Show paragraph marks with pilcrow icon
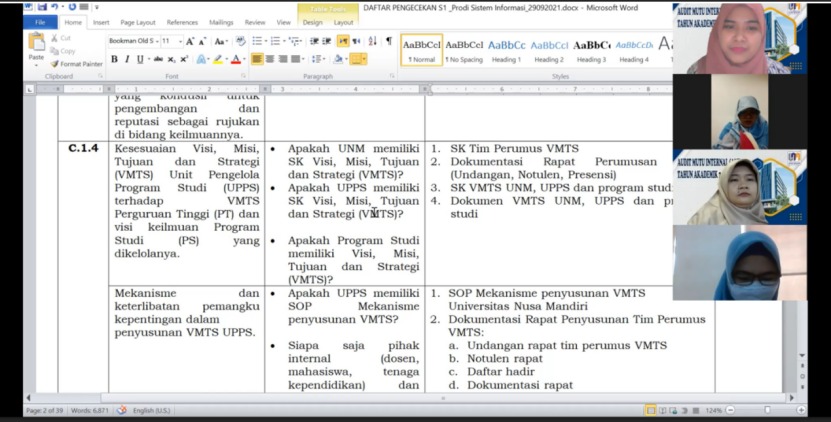This screenshot has height=422, width=831. coord(388,41)
